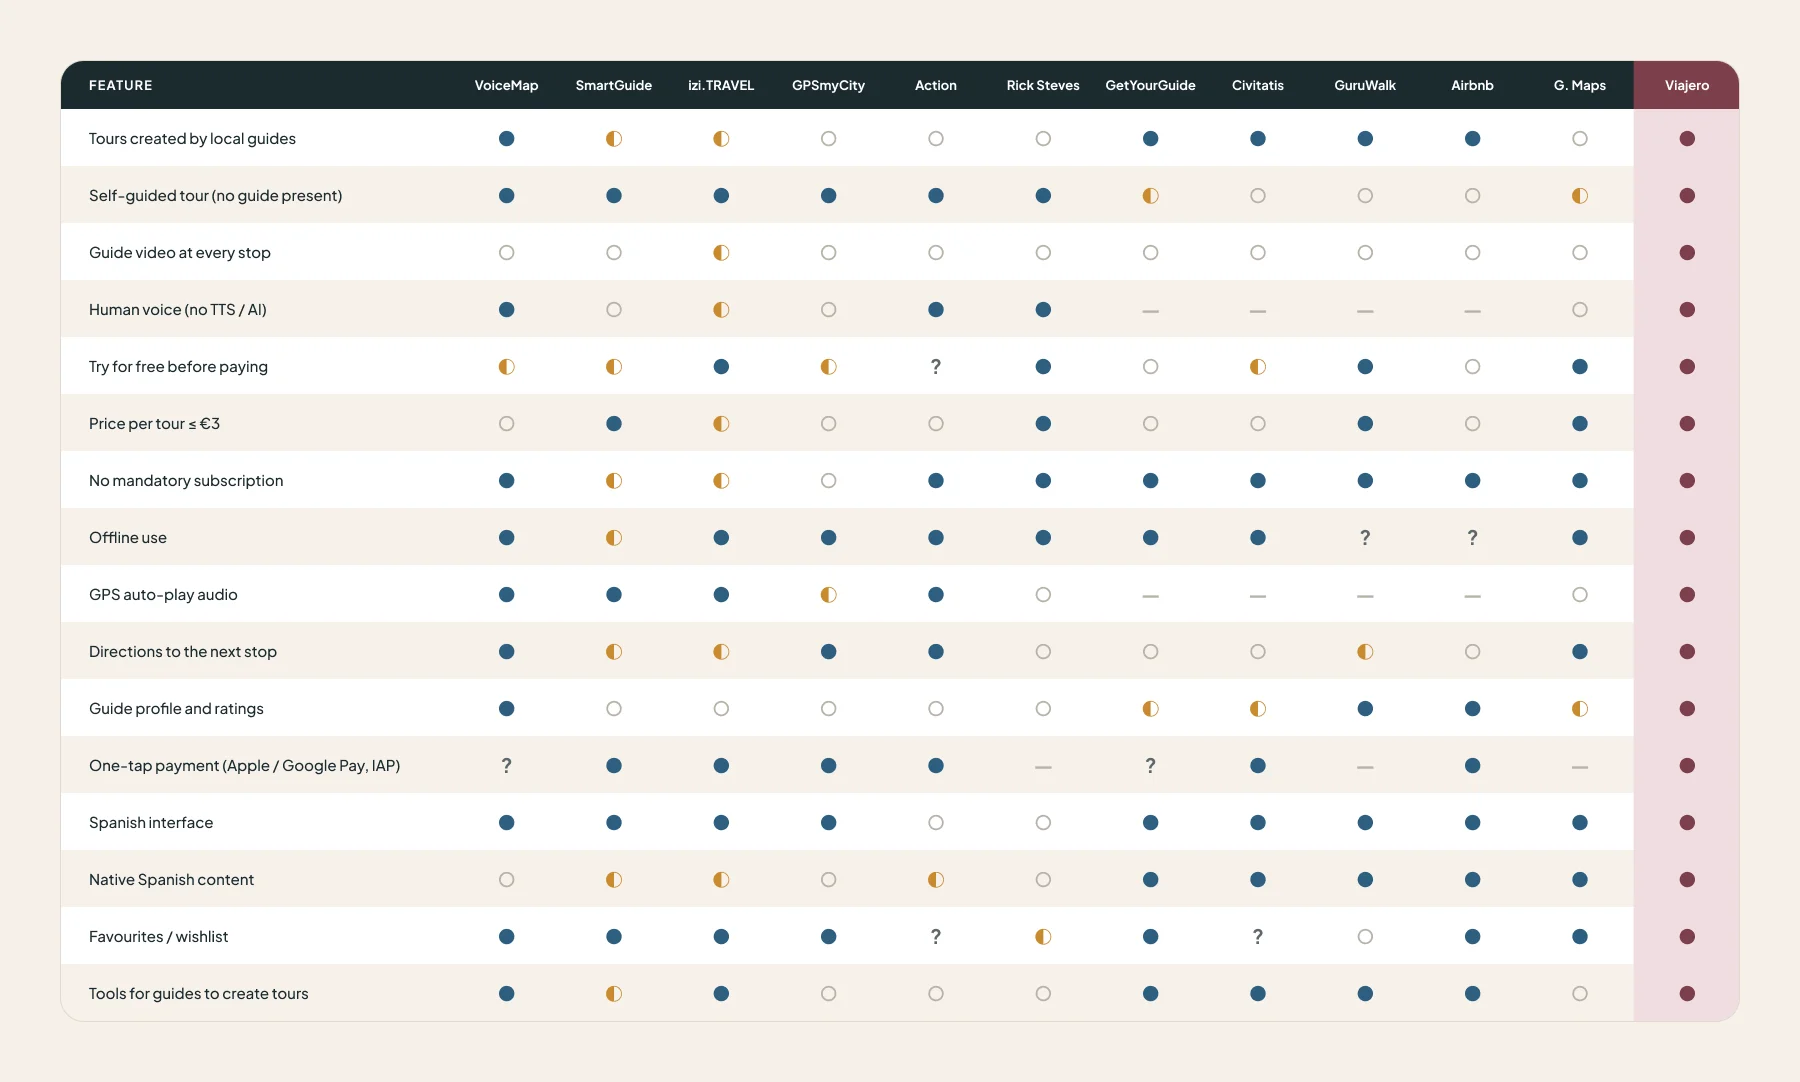Click VoiceMap question mark in One-tap payment row
The width and height of the screenshot is (1800, 1082).
click(507, 766)
